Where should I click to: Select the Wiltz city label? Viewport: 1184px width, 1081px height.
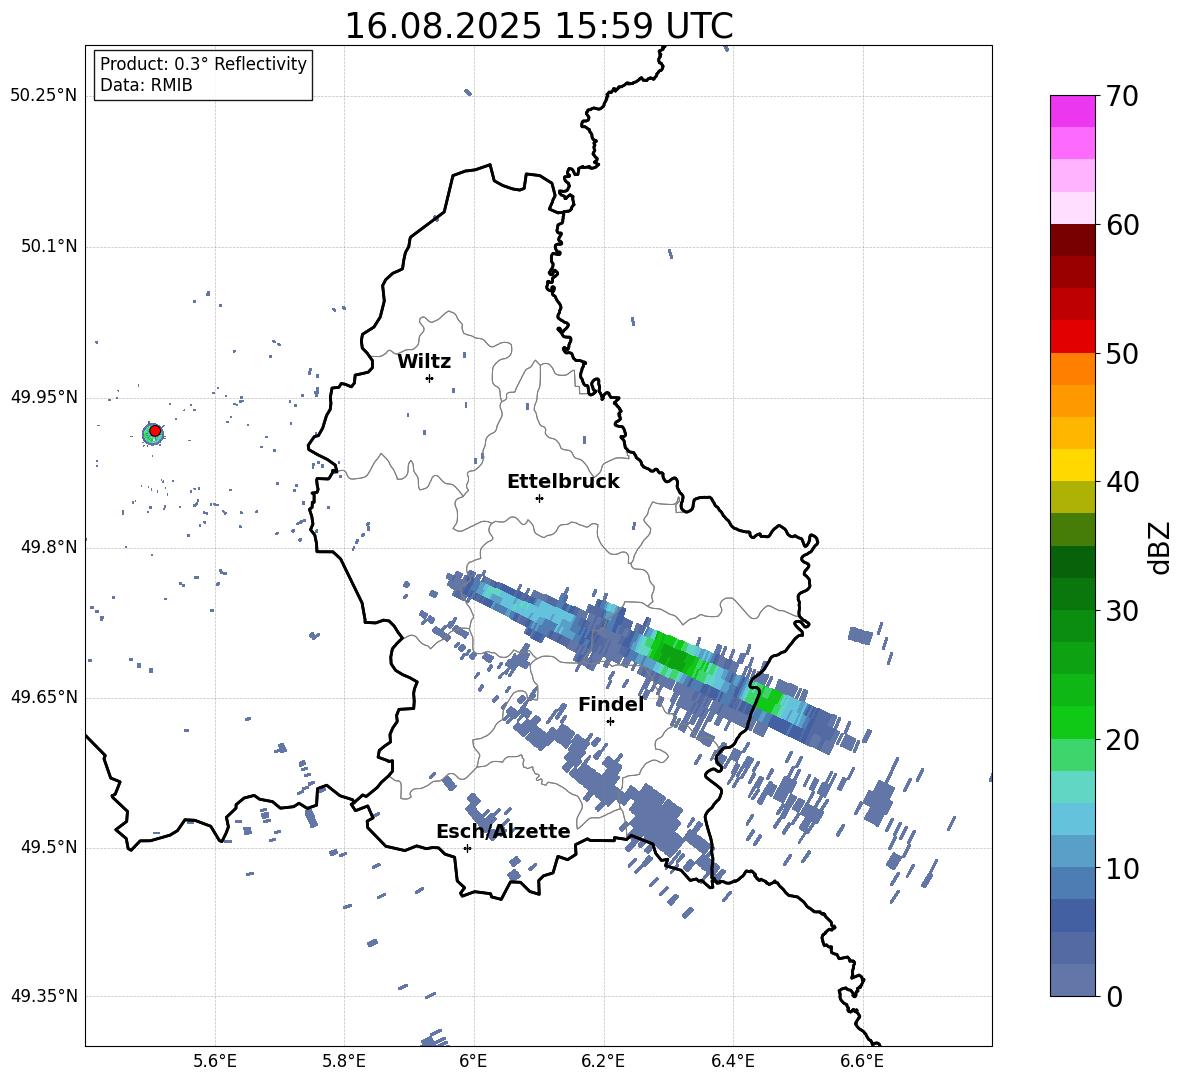[424, 361]
